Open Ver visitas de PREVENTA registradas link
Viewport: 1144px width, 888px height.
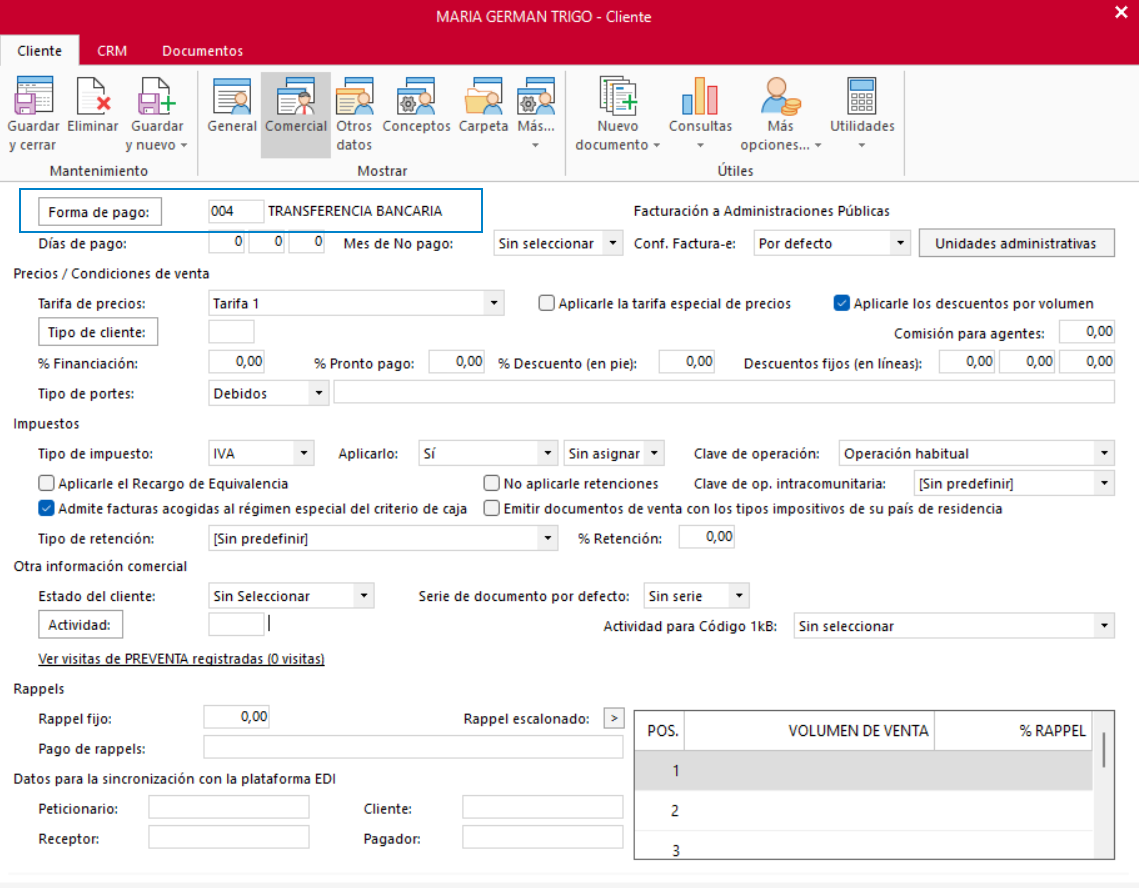point(181,658)
